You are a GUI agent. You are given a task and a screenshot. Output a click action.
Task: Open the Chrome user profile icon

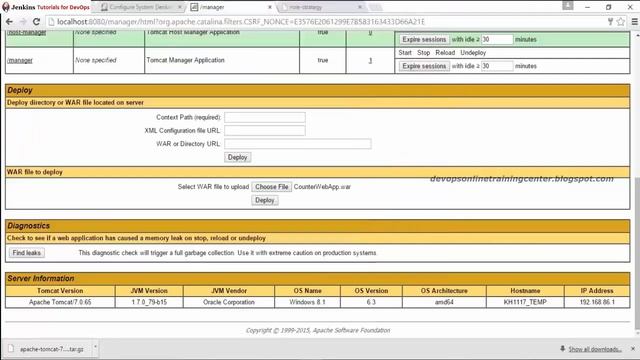(568, 5)
